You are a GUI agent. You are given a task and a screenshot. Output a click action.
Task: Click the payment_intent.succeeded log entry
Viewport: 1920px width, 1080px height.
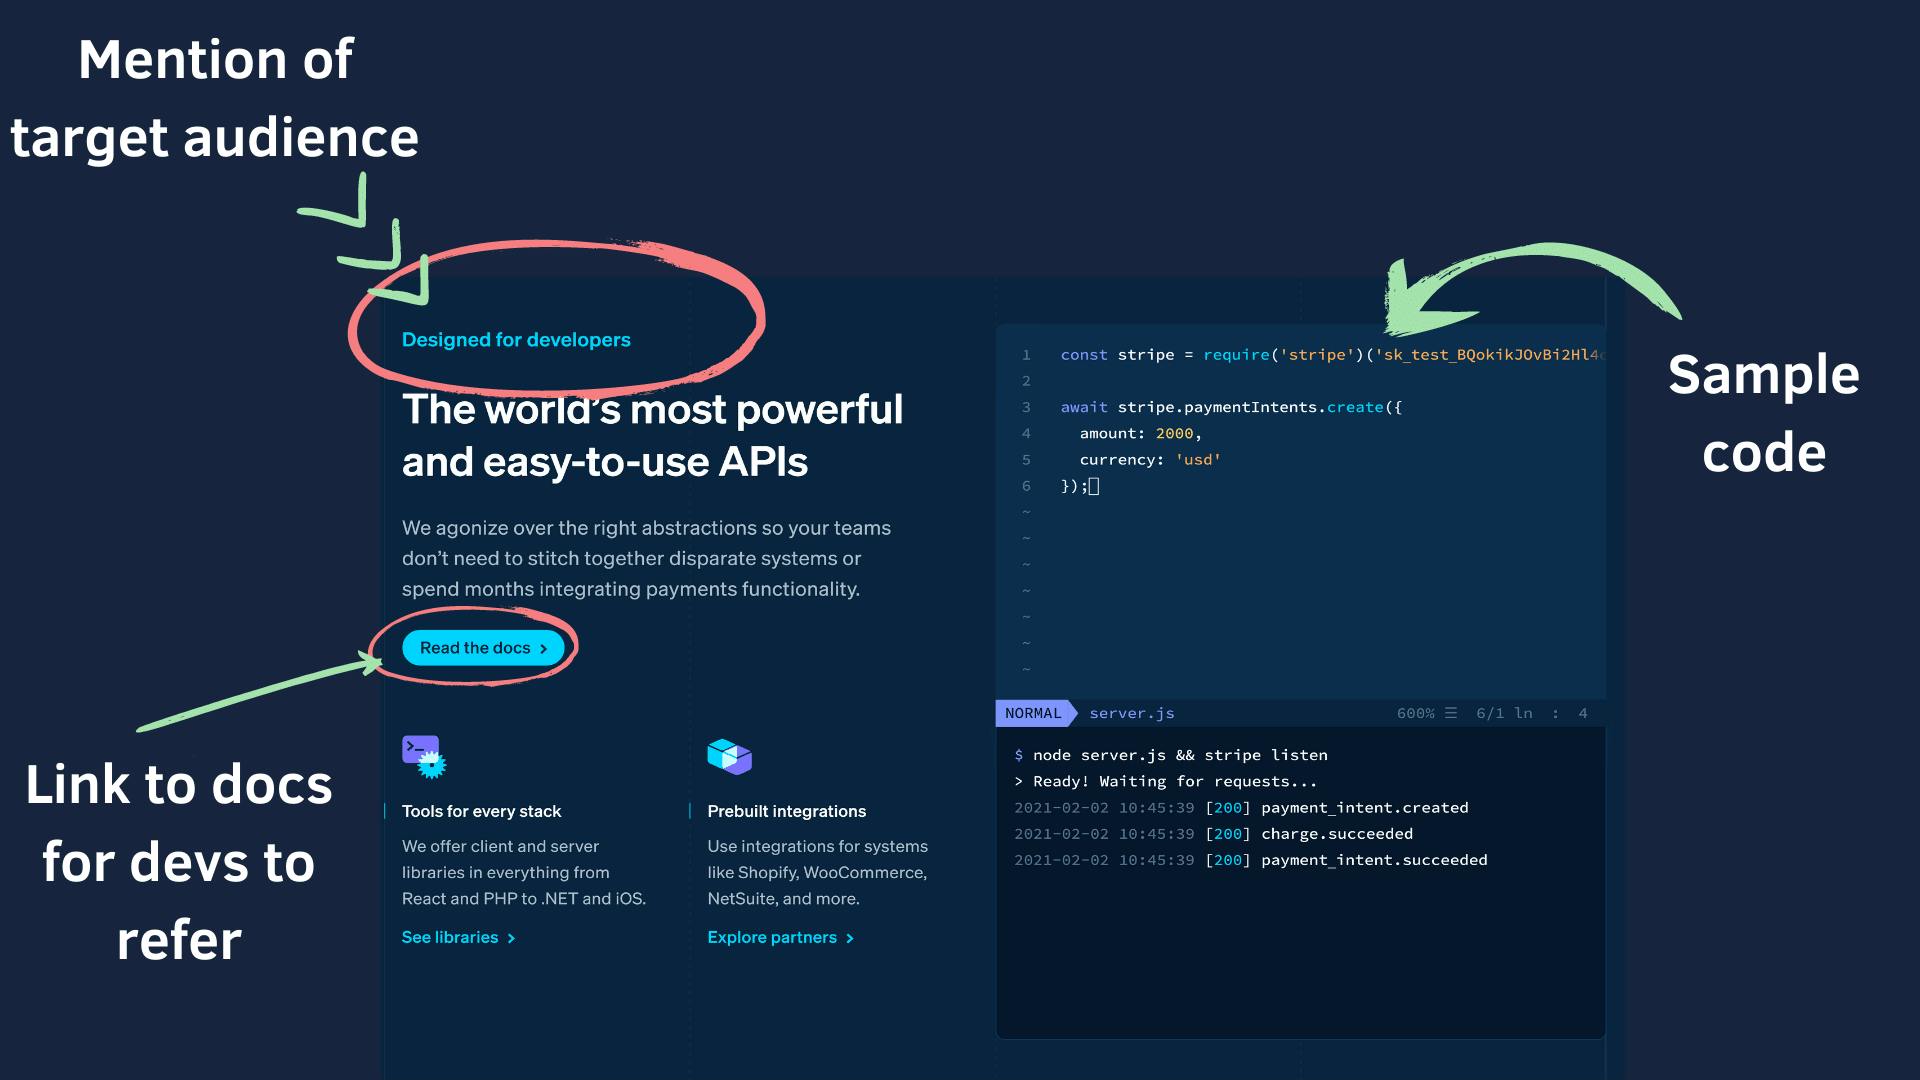[1251, 860]
